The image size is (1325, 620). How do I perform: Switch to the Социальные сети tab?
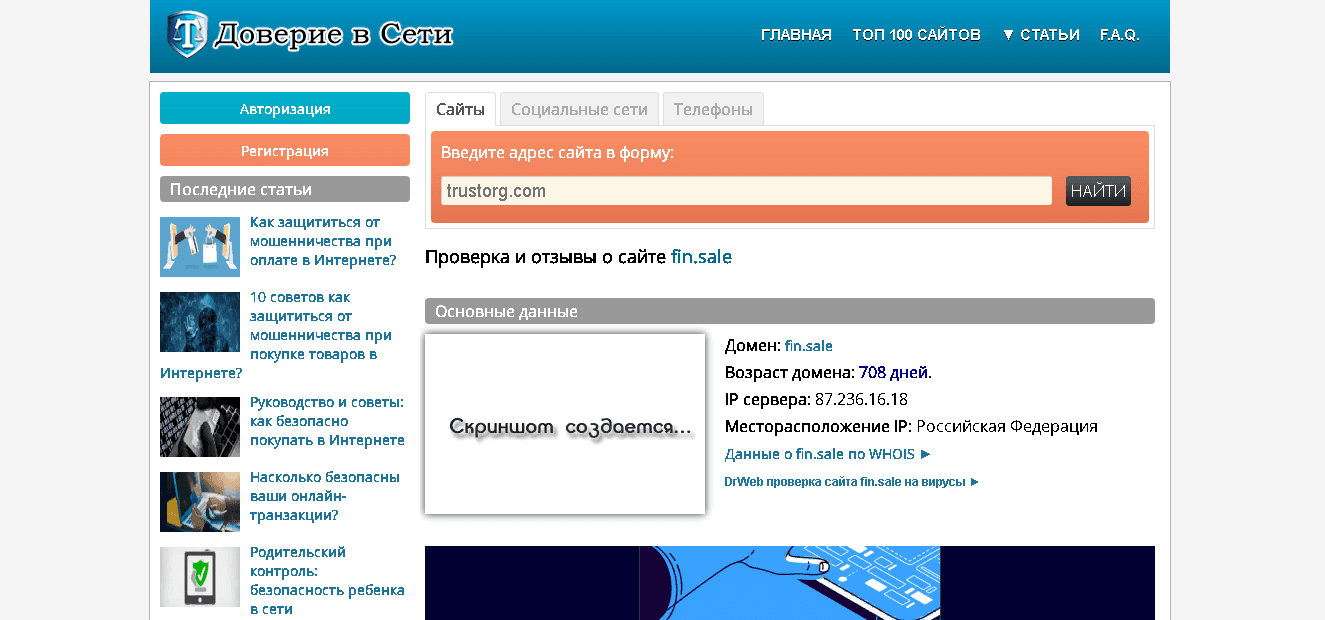[579, 107]
